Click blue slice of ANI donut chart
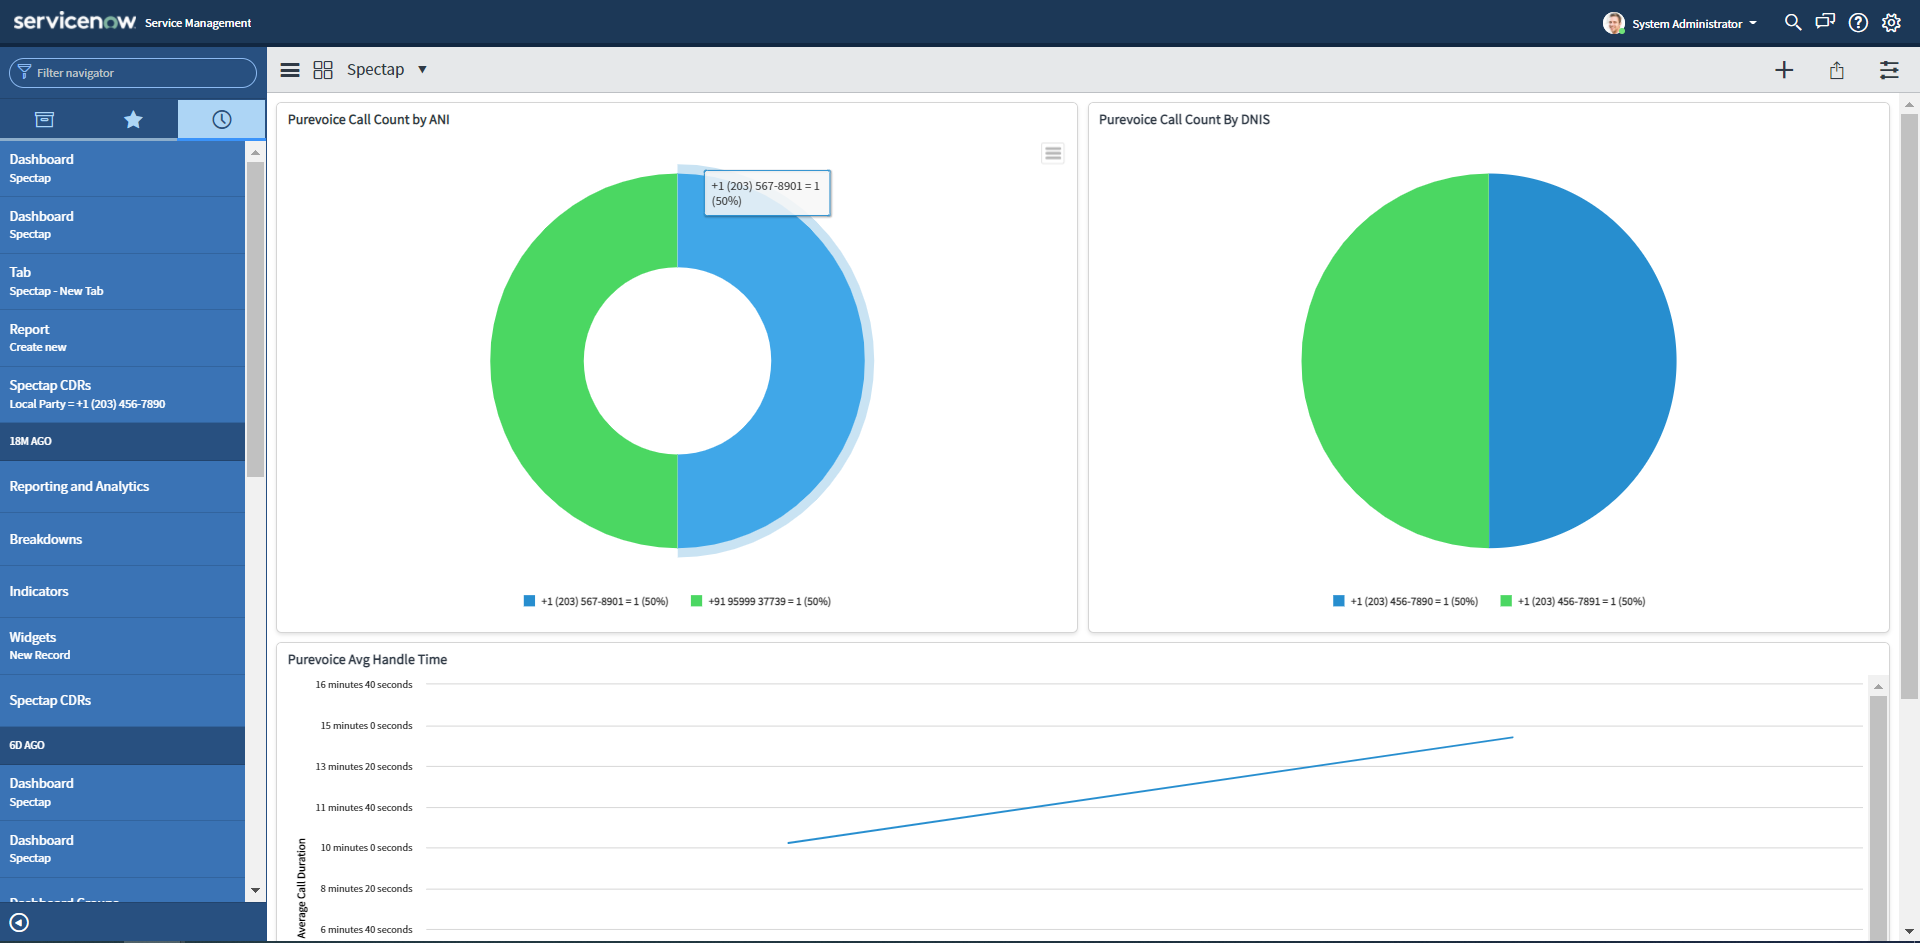Image resolution: width=1920 pixels, height=943 pixels. click(x=818, y=361)
